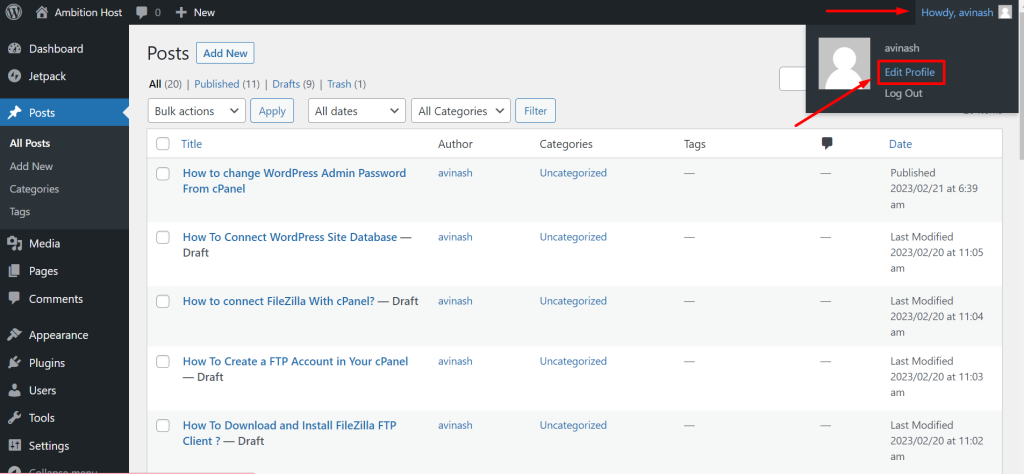The image size is (1024, 474).
Task: Click the Settings sliders icon
Action: tap(14, 446)
